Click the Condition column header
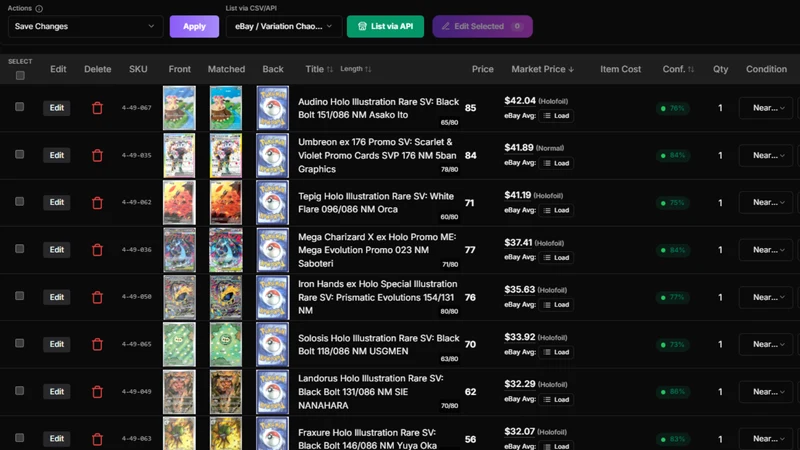The width and height of the screenshot is (800, 450). pos(766,69)
